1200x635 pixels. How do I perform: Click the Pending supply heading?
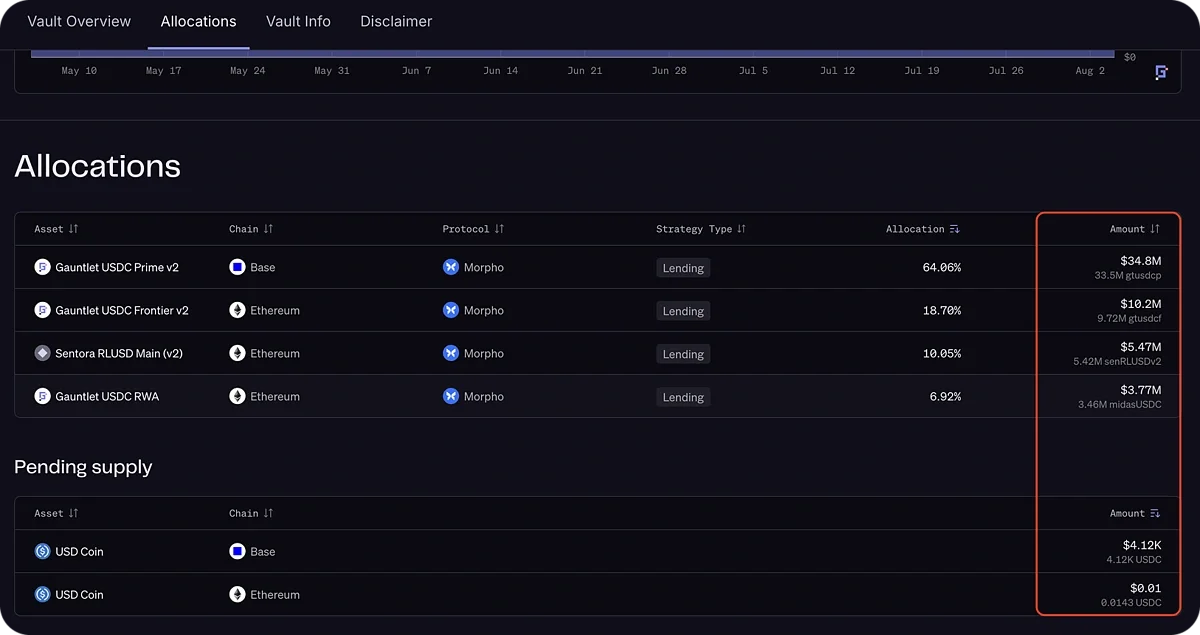click(83, 467)
